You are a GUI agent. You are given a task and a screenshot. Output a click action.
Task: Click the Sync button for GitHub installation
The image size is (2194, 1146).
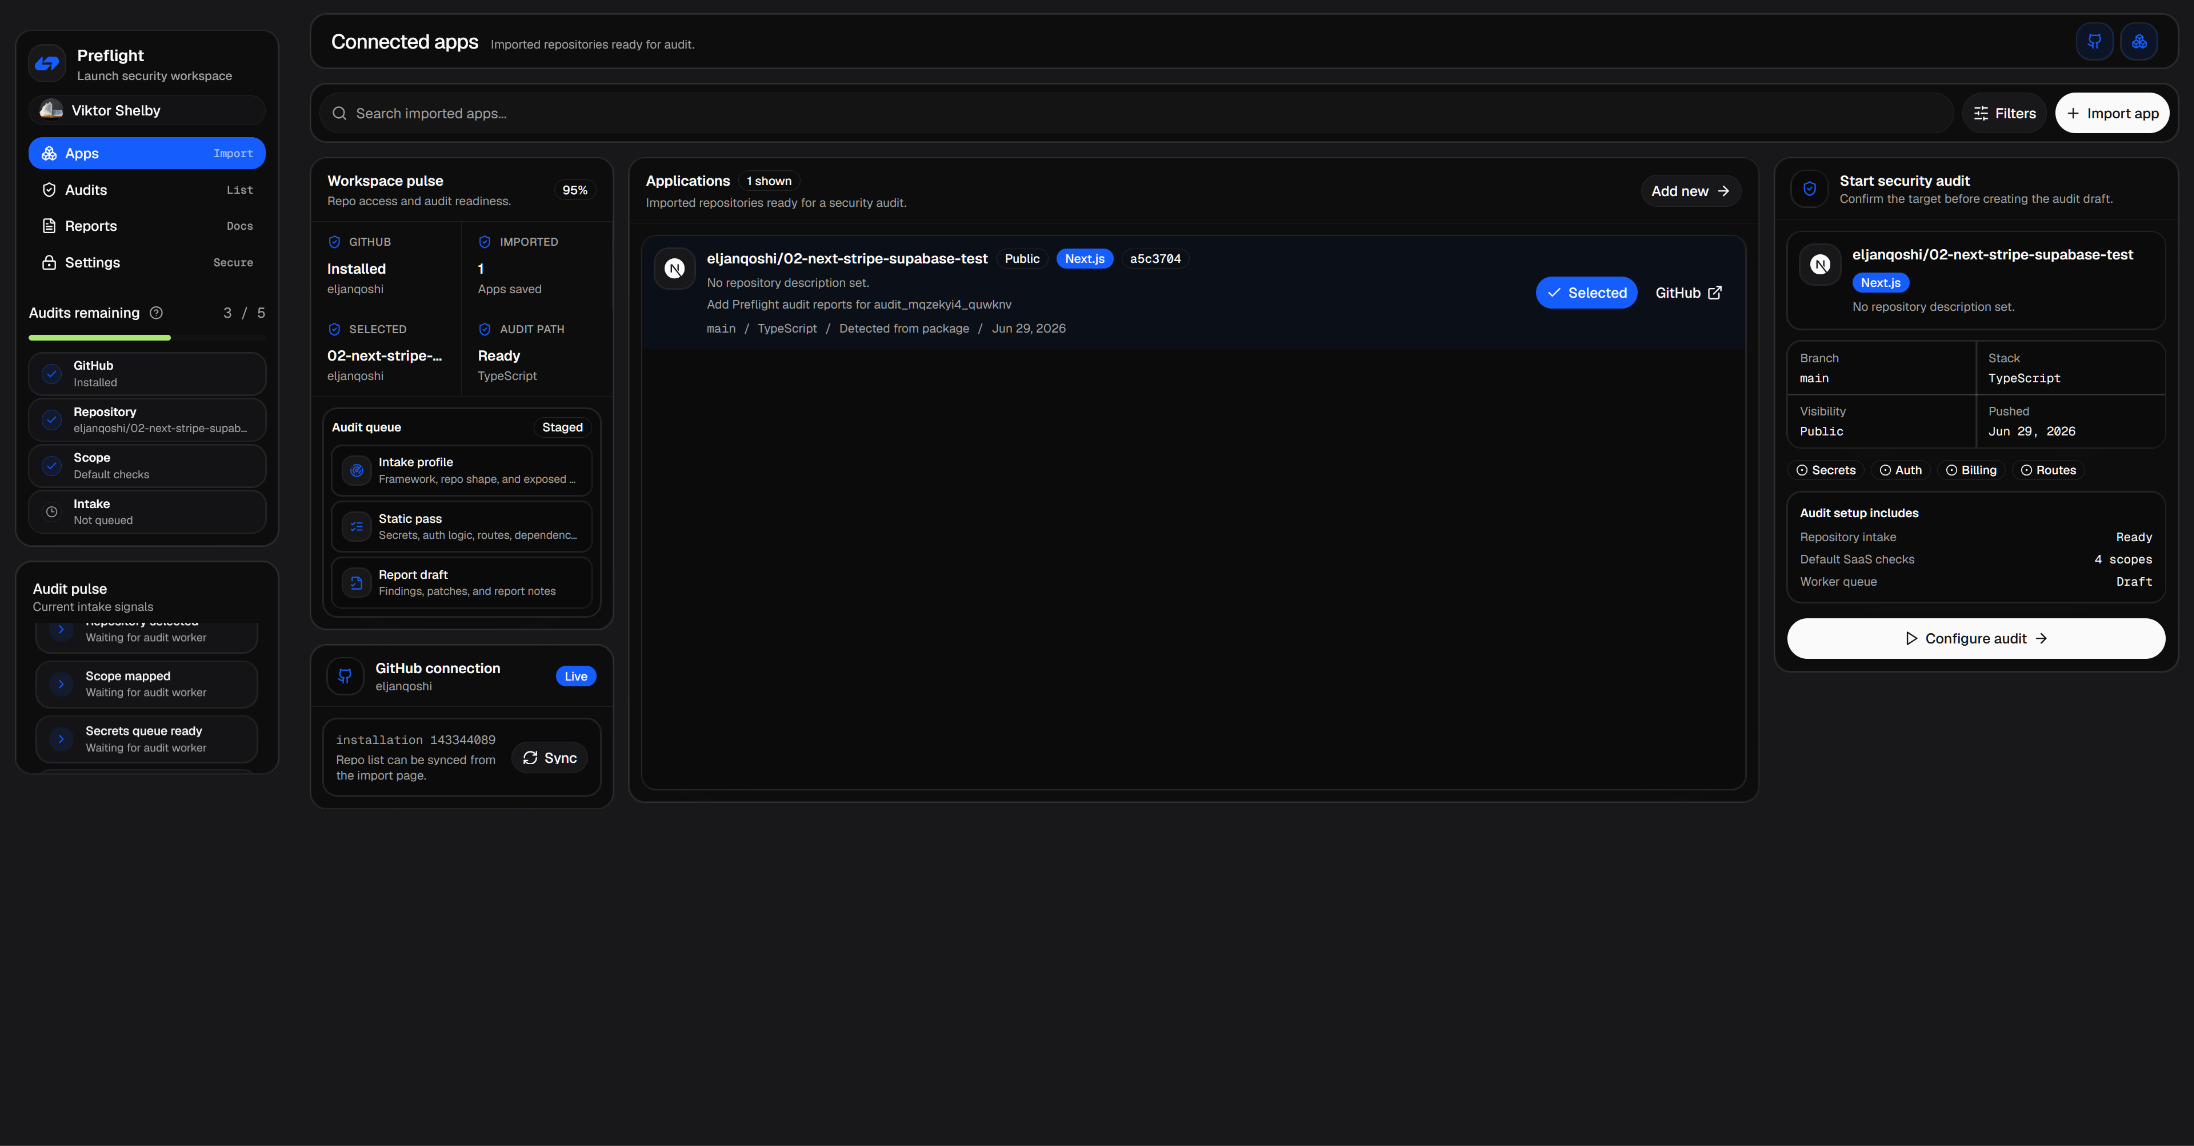[550, 758]
